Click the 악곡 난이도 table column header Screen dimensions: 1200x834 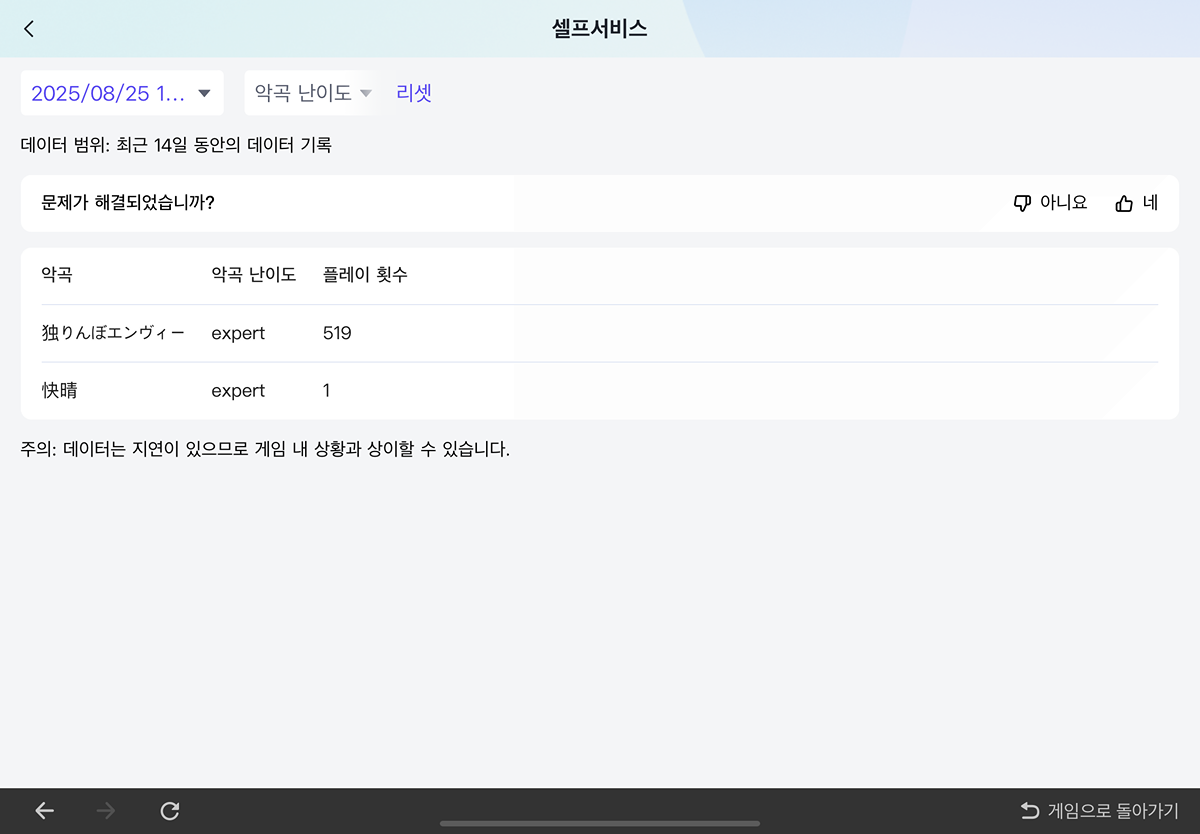click(254, 275)
